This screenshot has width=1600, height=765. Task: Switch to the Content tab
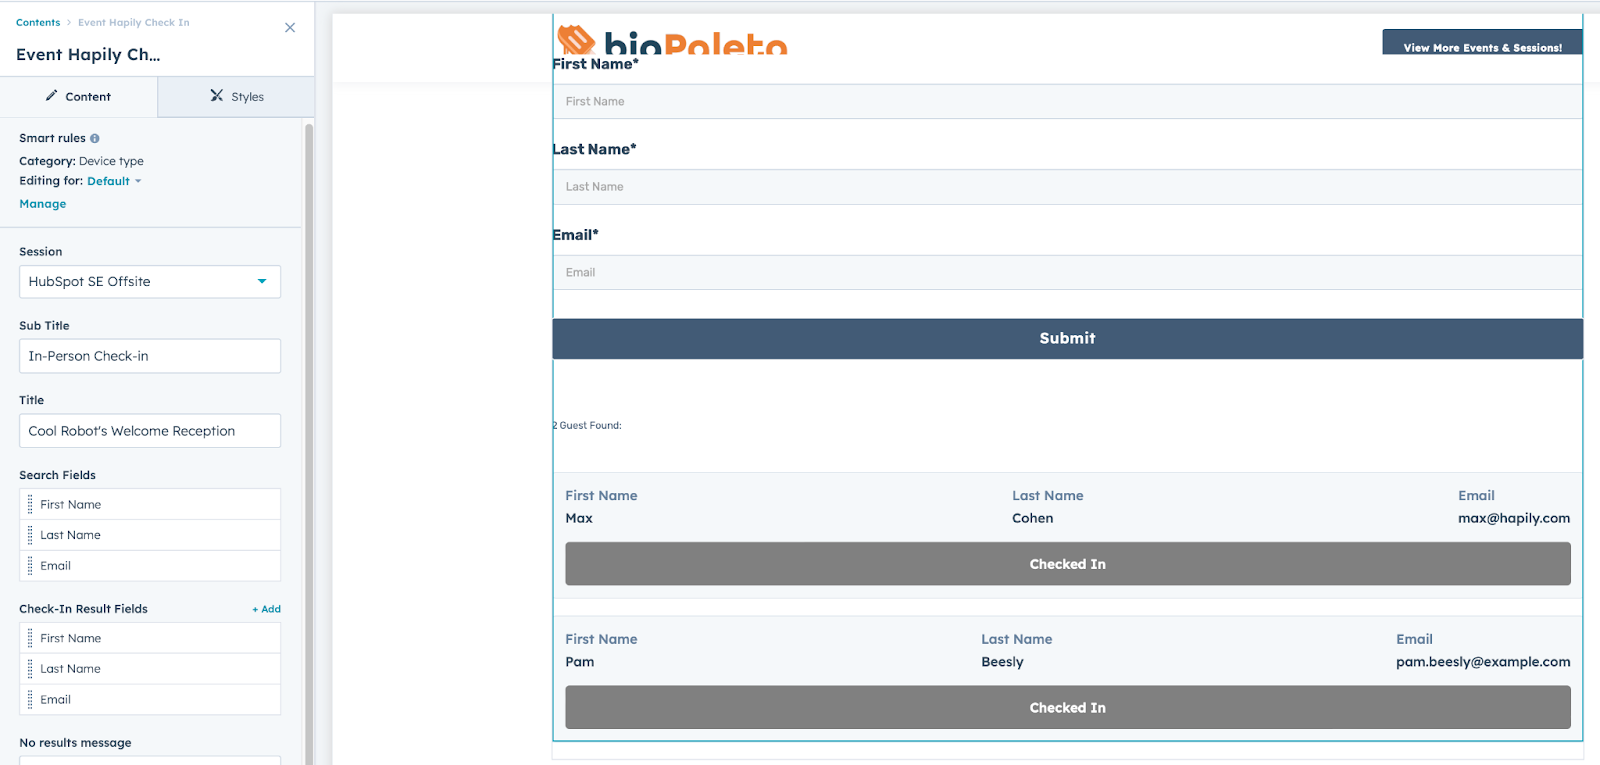pos(78,97)
